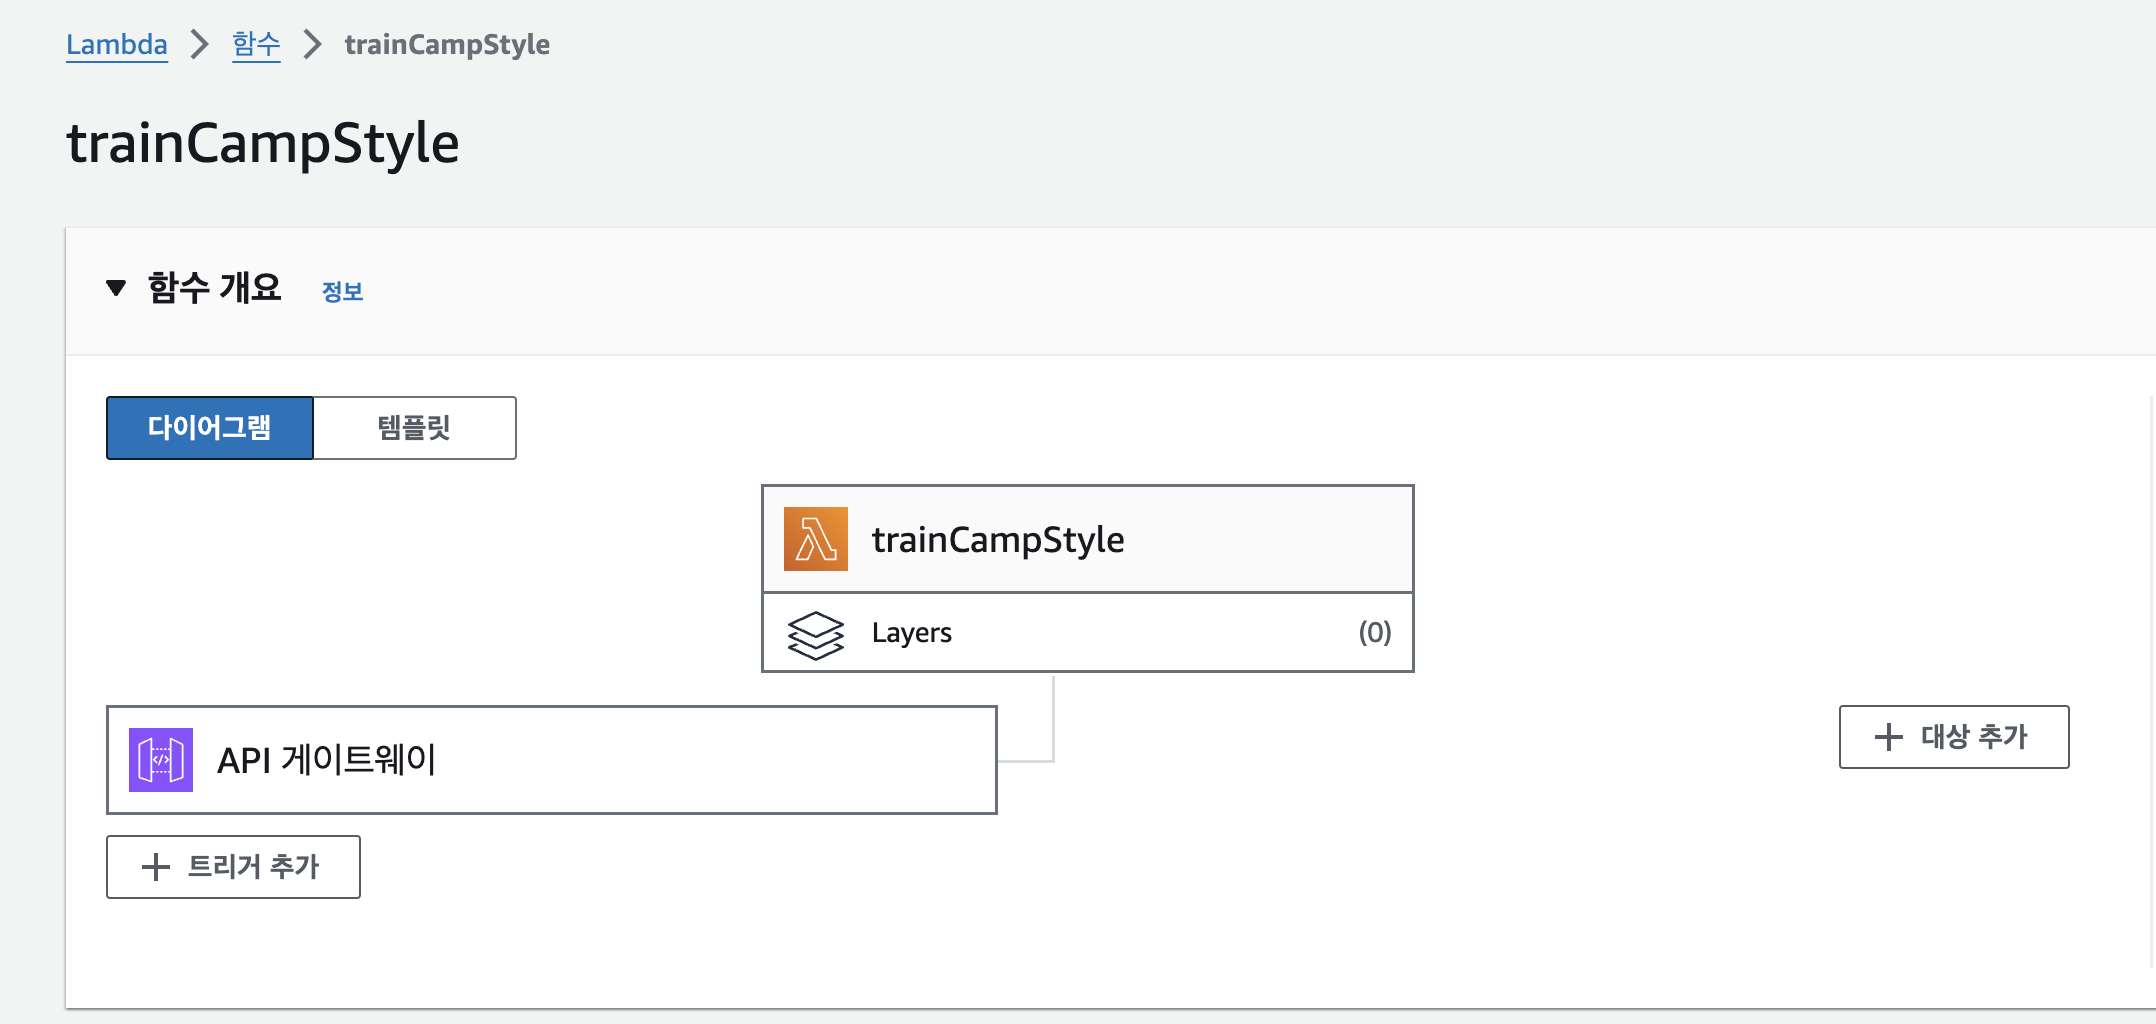2156x1024 pixels.
Task: Open the 정보 info link
Action: click(x=342, y=291)
